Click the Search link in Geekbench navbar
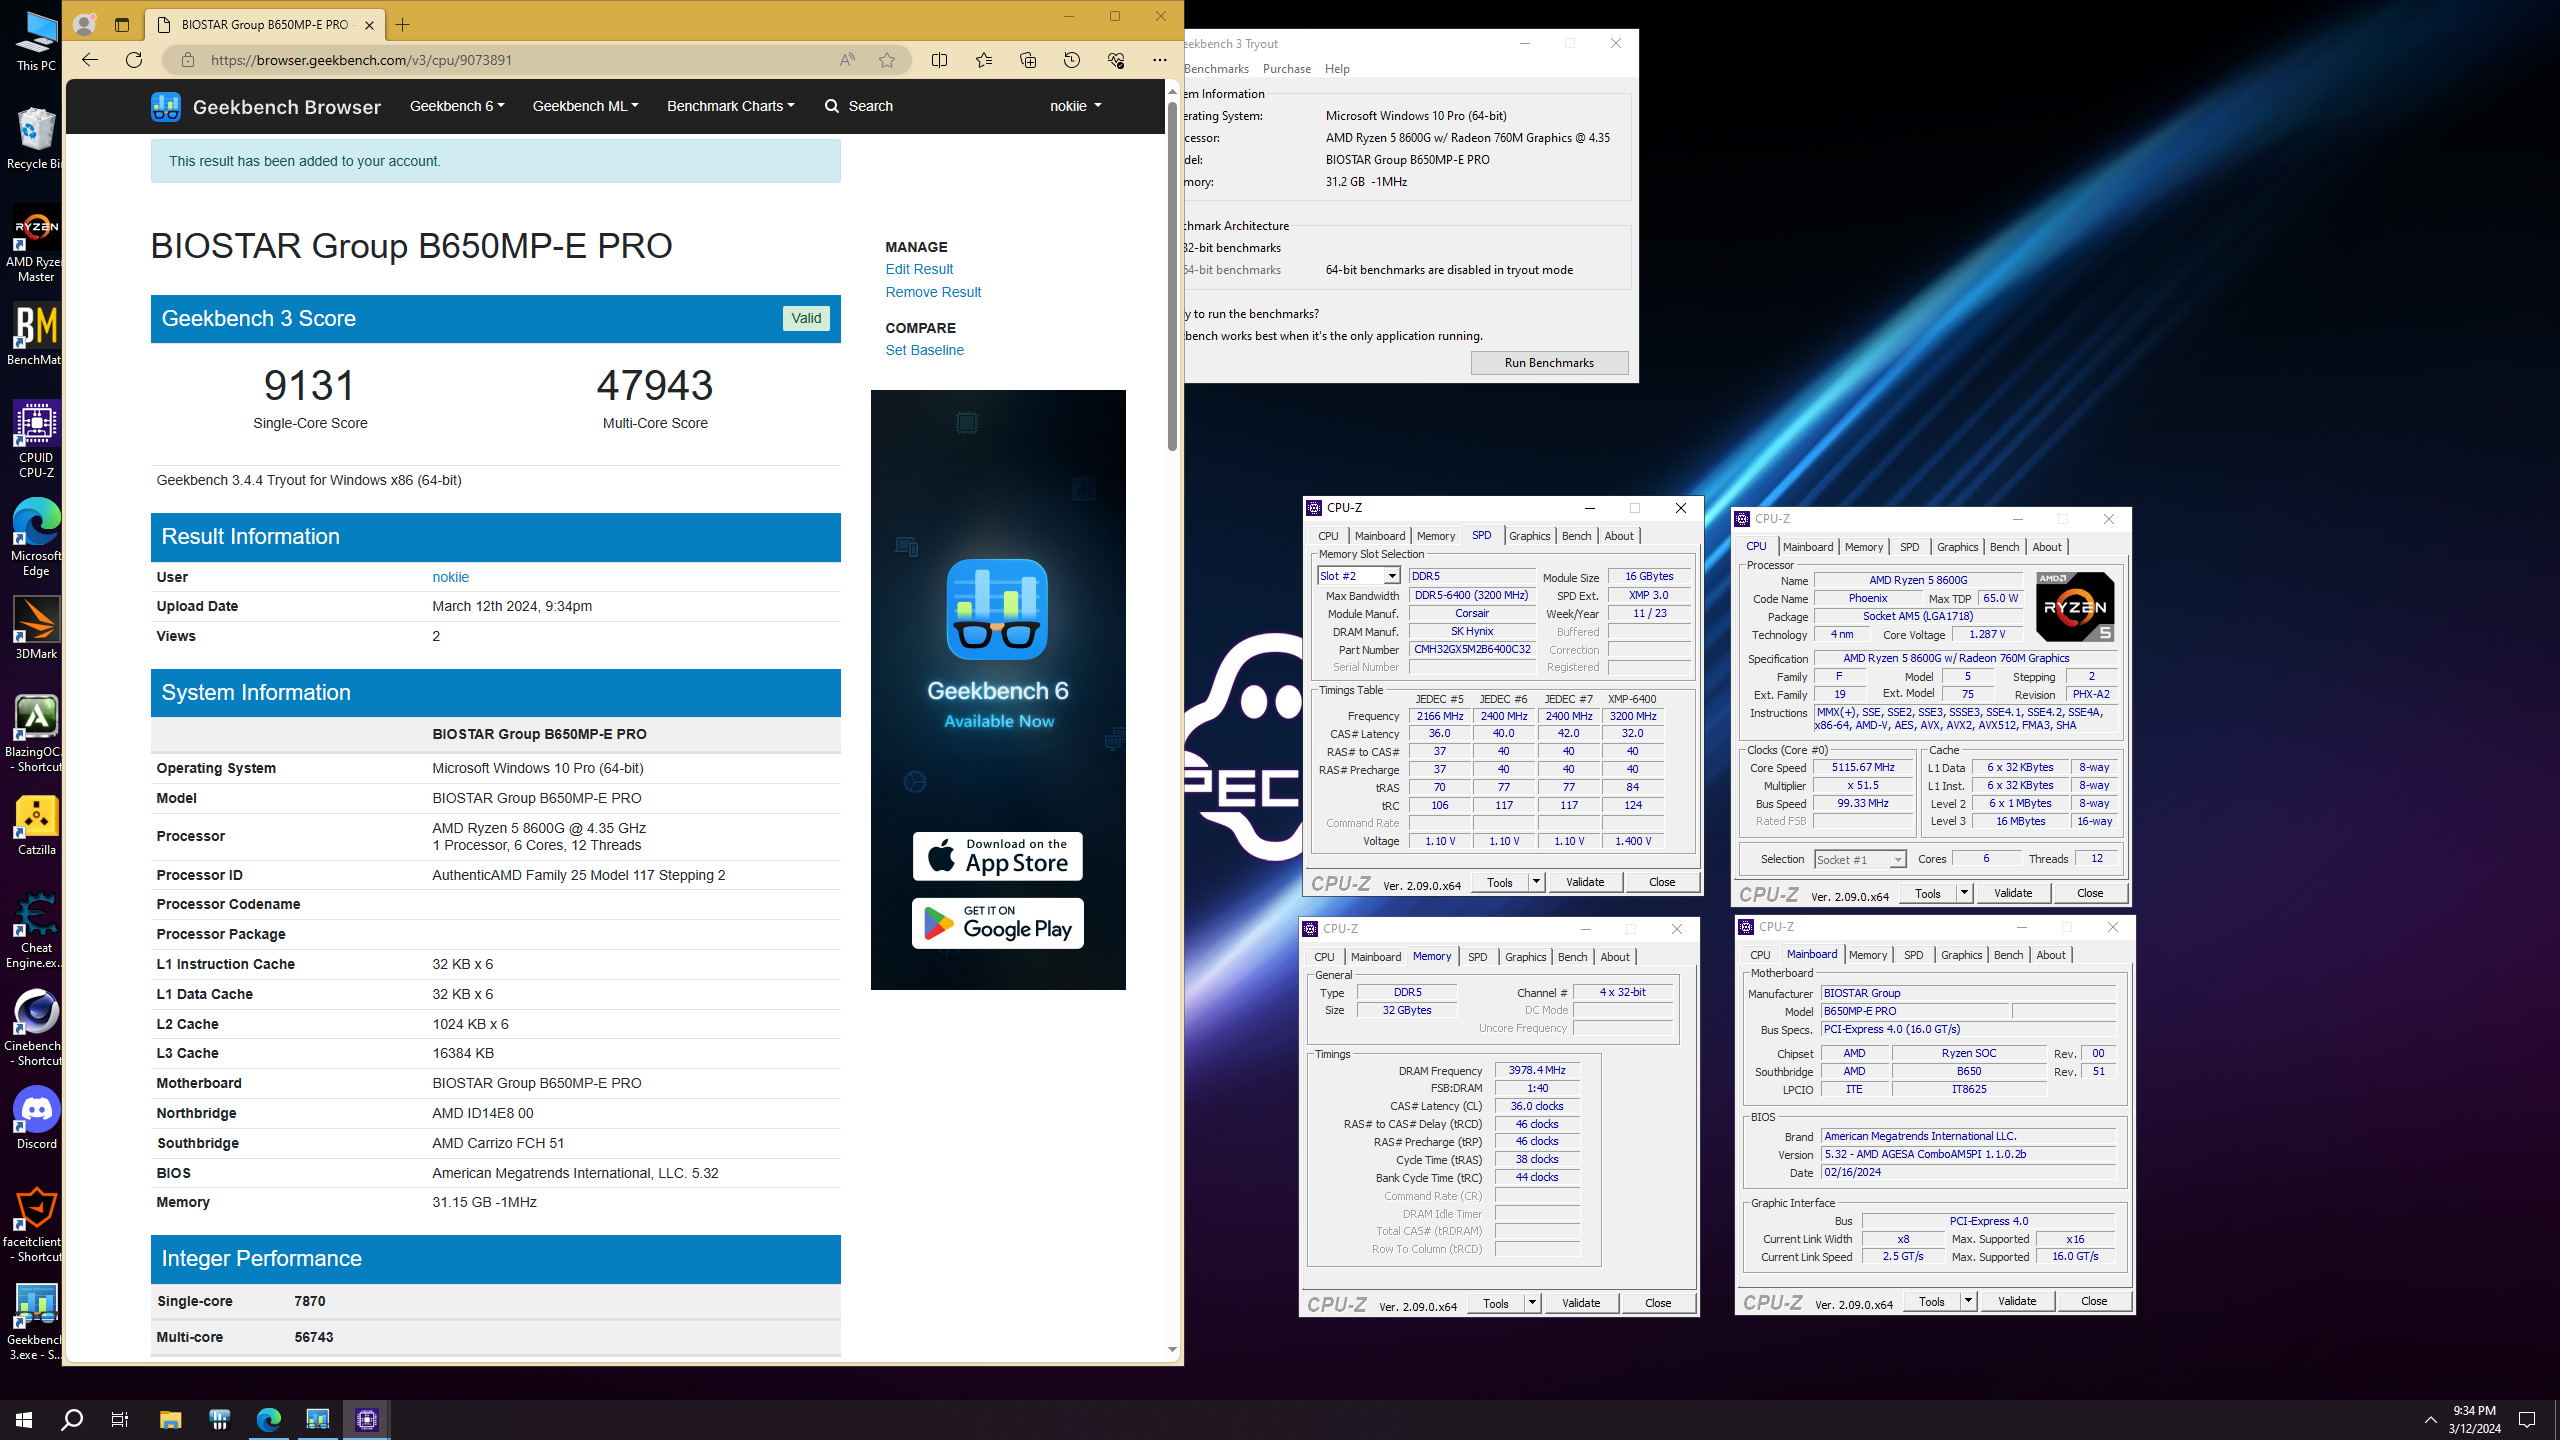Viewport: 2560px width, 1440px height. pyautogui.click(x=859, y=106)
